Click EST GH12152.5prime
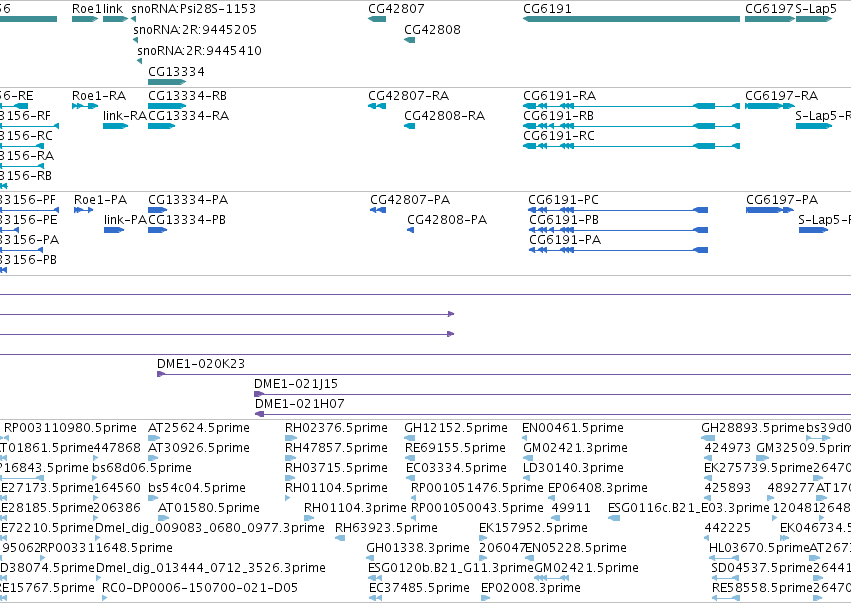 [456, 428]
